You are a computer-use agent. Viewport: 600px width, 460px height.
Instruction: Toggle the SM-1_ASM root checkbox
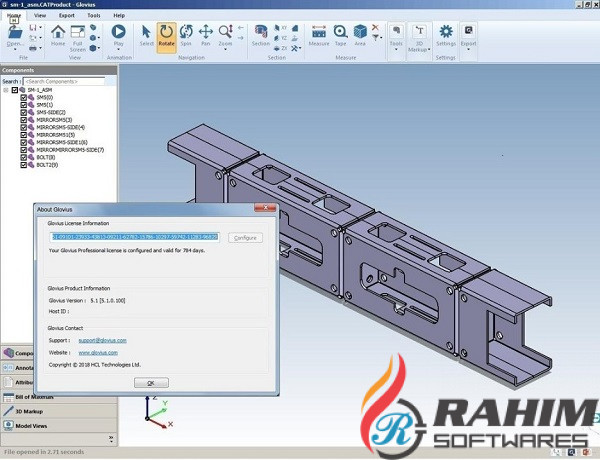pyautogui.click(x=15, y=90)
